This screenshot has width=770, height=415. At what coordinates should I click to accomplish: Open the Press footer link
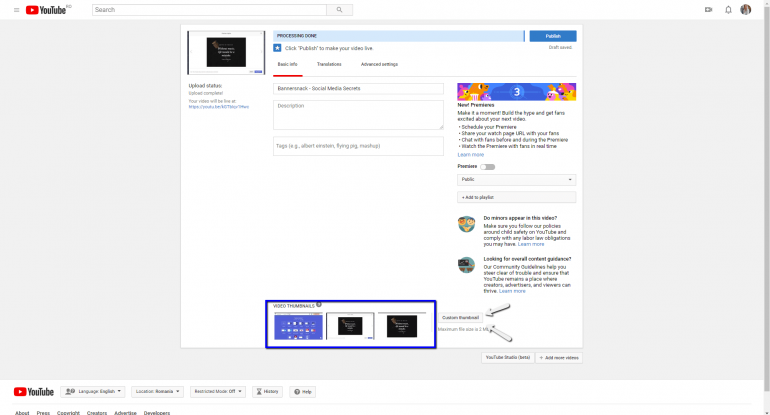pos(43,413)
